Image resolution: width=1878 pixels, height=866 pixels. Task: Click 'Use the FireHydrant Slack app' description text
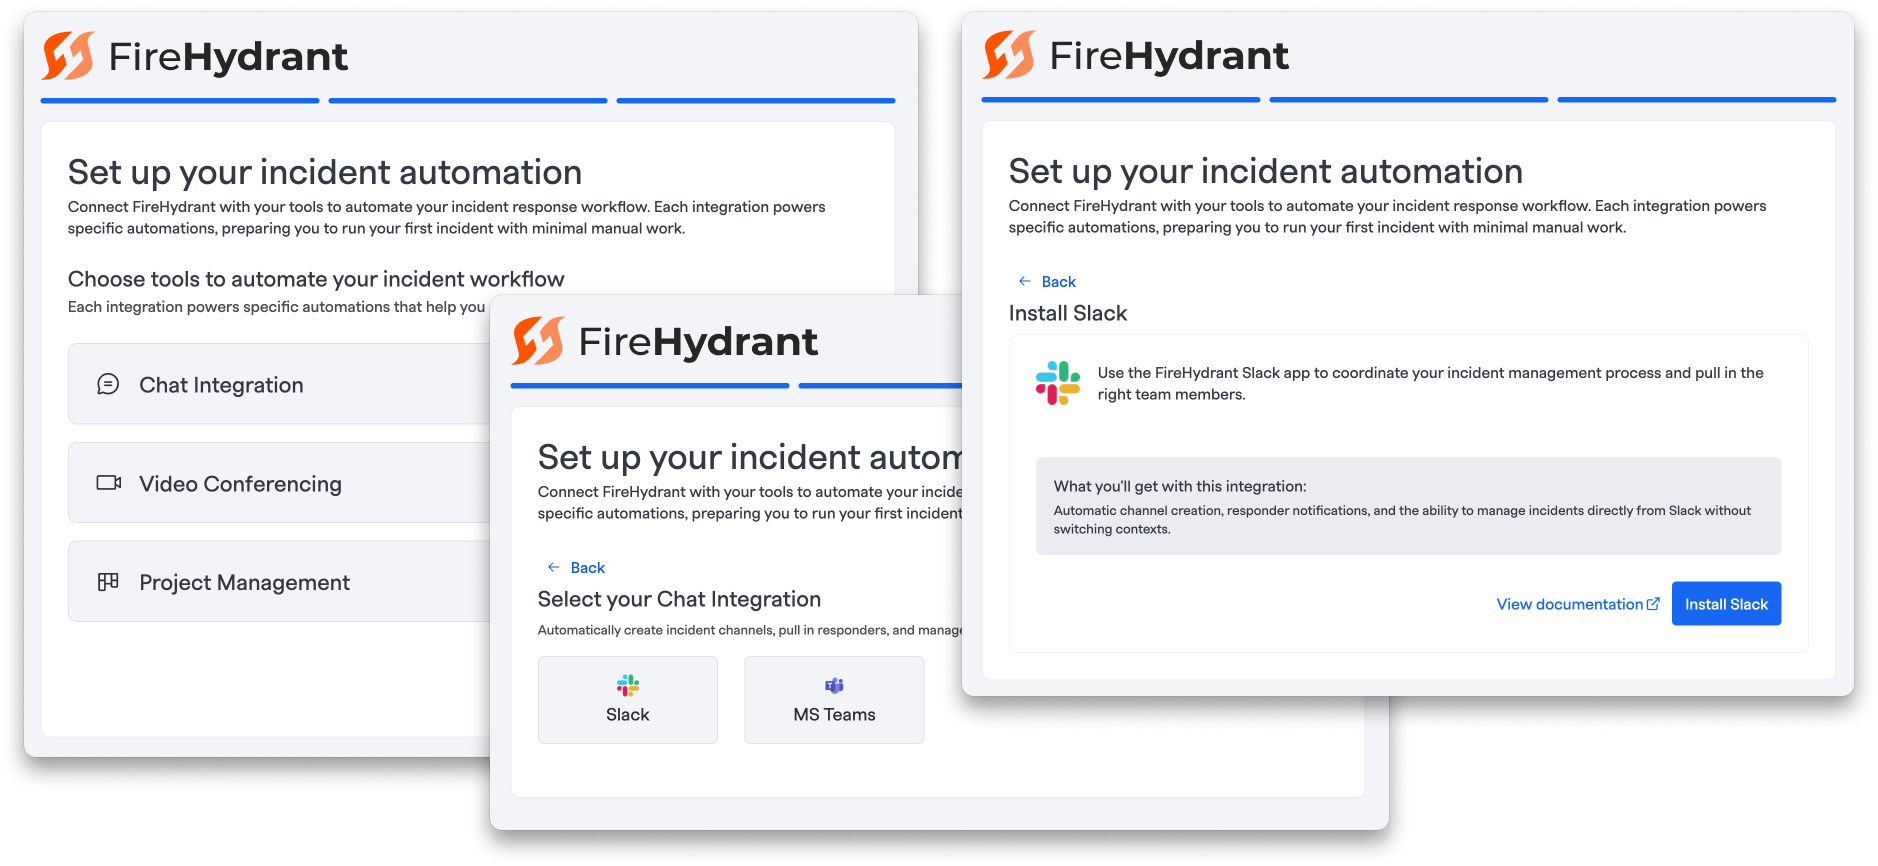pyautogui.click(x=1430, y=384)
